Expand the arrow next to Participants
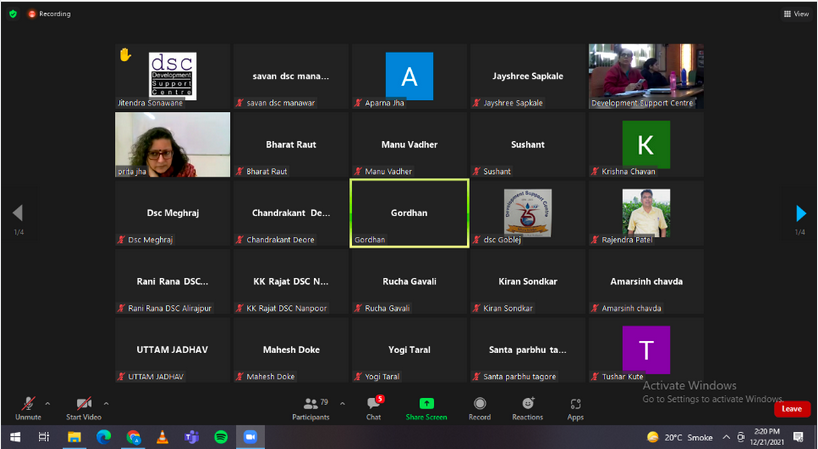Viewport: 818px width, 449px height. (x=343, y=403)
